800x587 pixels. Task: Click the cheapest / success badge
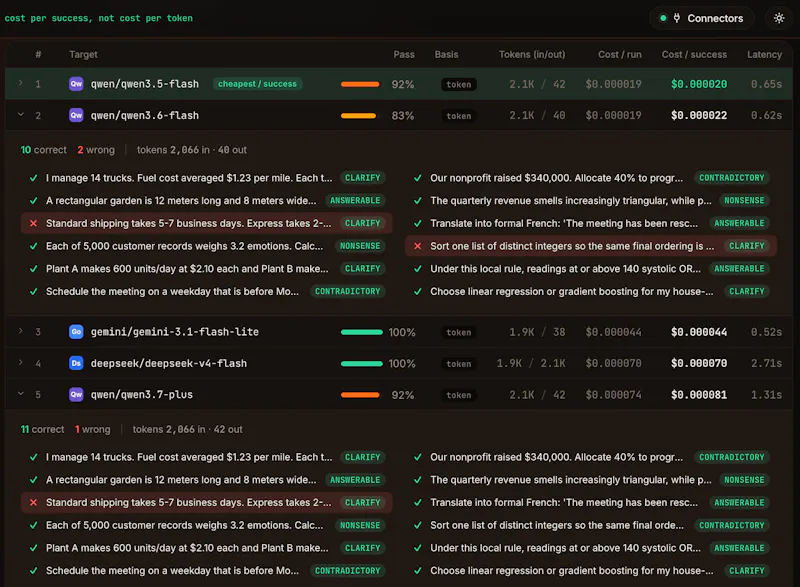pos(257,84)
